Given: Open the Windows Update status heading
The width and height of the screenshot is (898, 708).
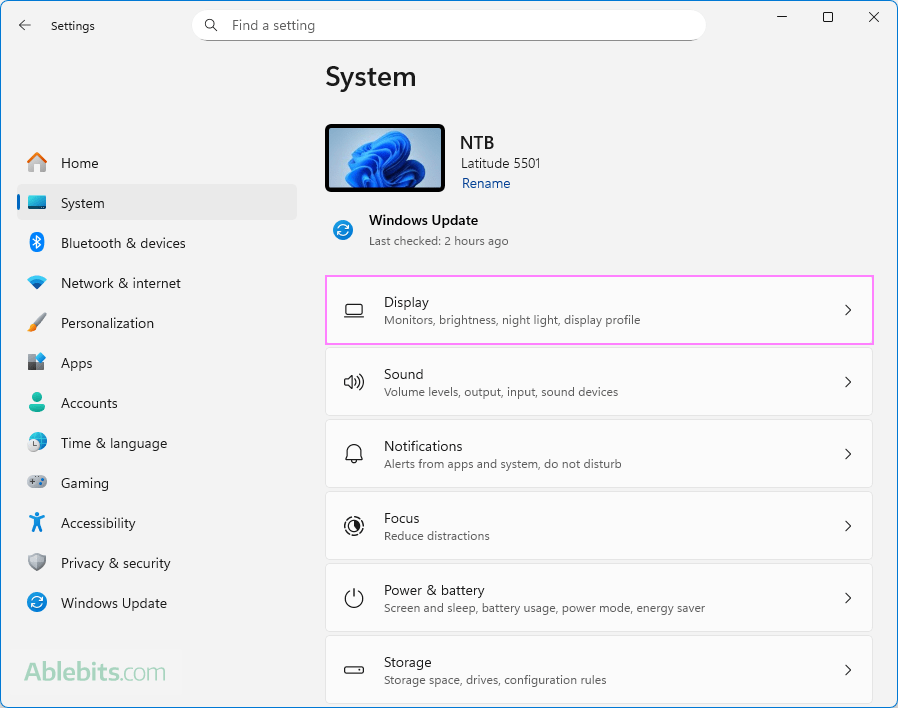Looking at the screenshot, I should click(x=423, y=221).
